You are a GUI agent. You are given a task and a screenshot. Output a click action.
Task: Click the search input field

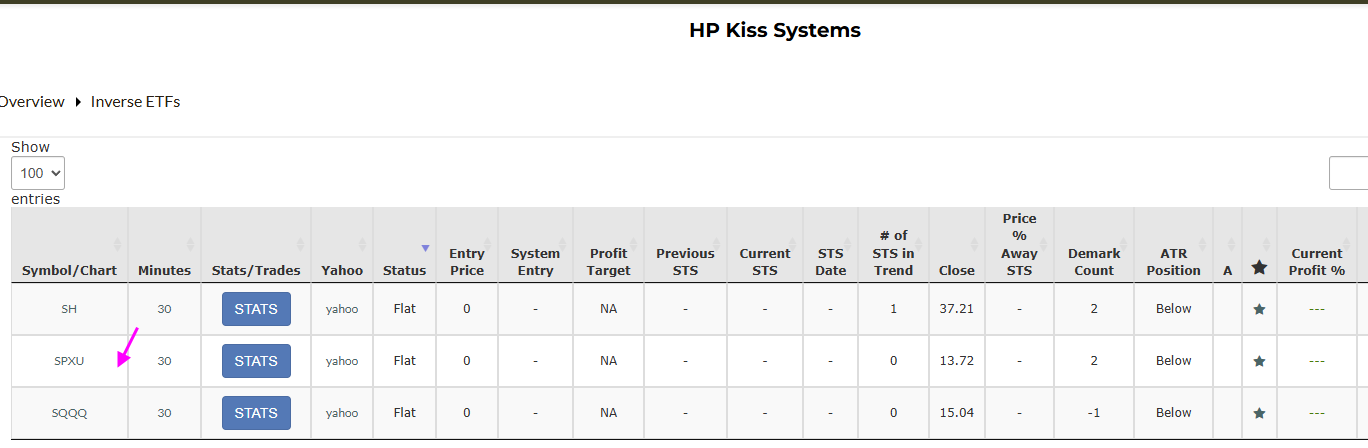(1348, 173)
